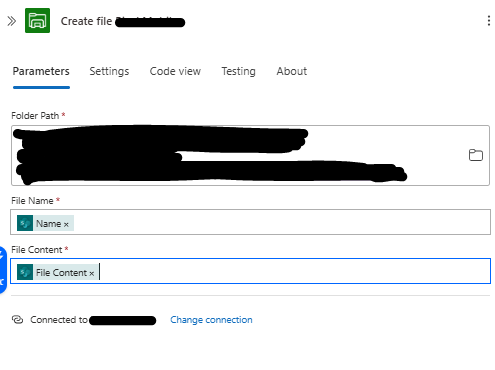Screen dimensions: 495x370
Task: Open the Code view tab
Action: click(x=175, y=71)
